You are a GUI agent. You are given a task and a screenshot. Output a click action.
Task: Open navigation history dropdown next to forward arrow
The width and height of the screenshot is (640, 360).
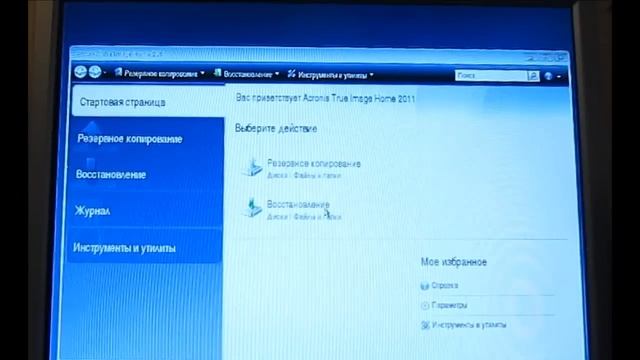(x=105, y=73)
